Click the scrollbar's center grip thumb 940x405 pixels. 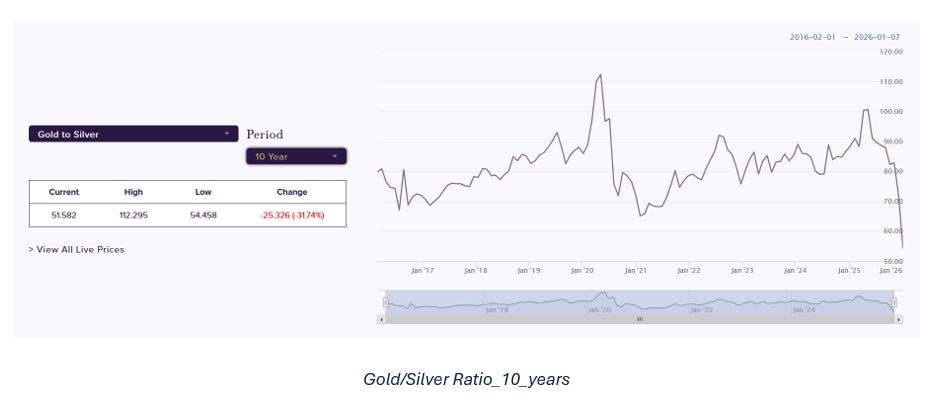(640, 319)
